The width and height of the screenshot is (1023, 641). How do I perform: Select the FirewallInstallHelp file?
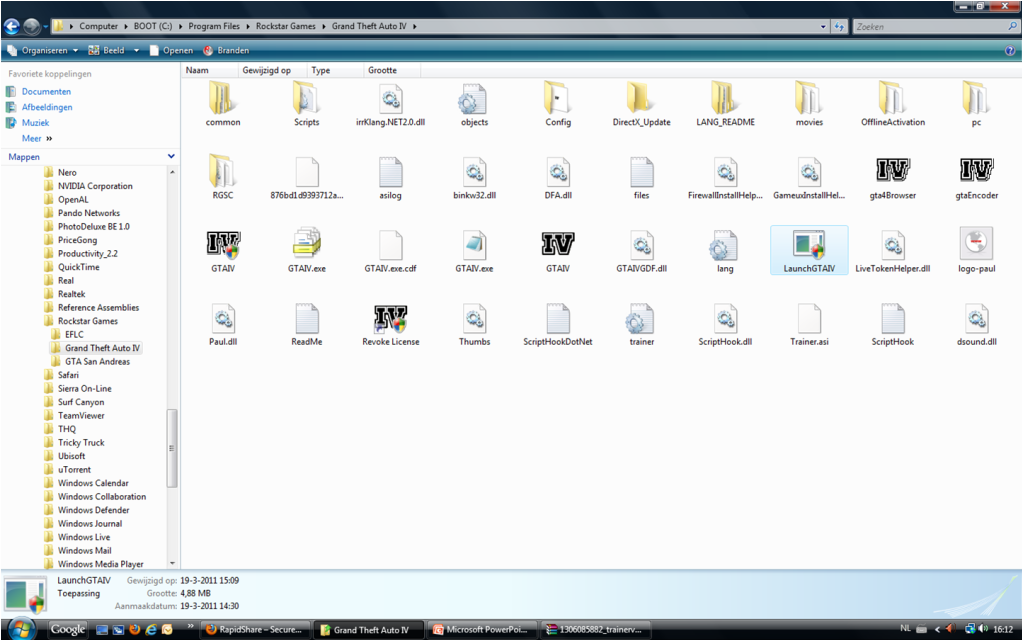(x=725, y=178)
